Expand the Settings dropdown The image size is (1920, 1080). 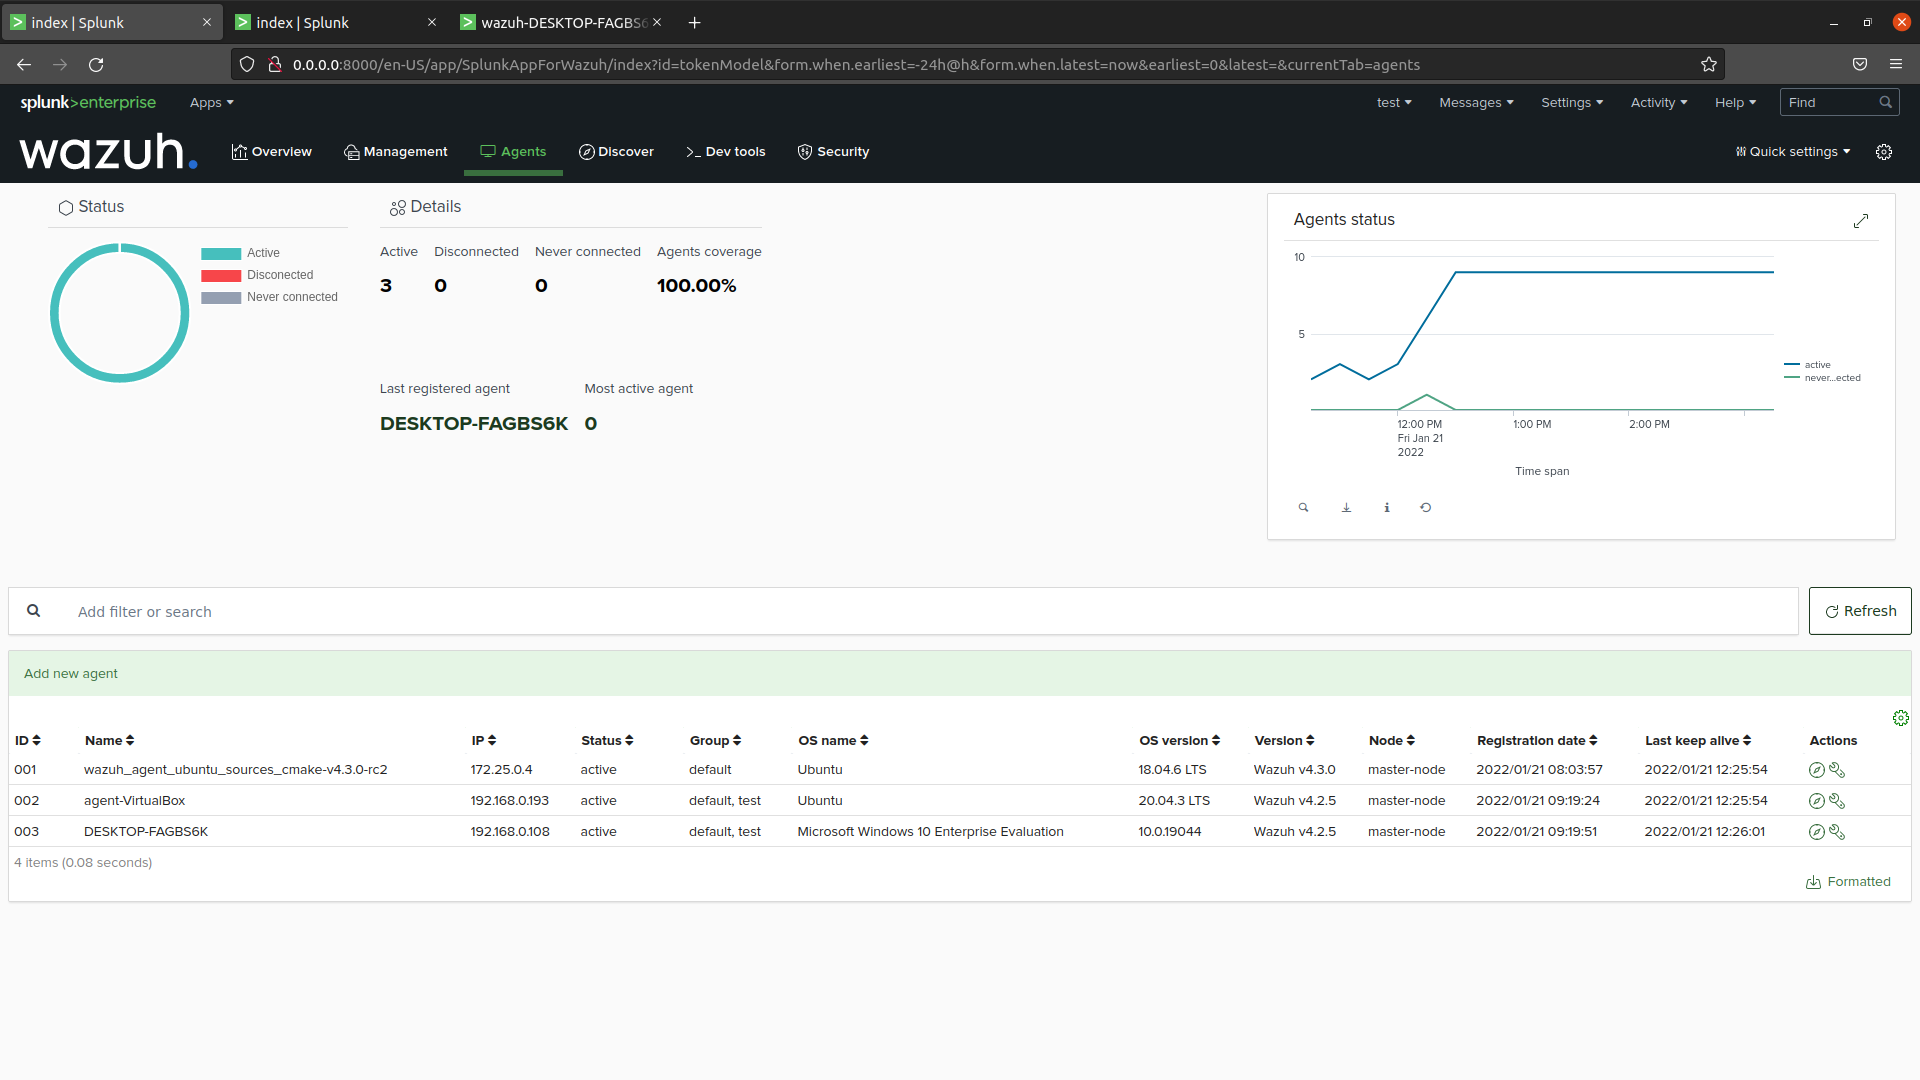pos(1572,103)
